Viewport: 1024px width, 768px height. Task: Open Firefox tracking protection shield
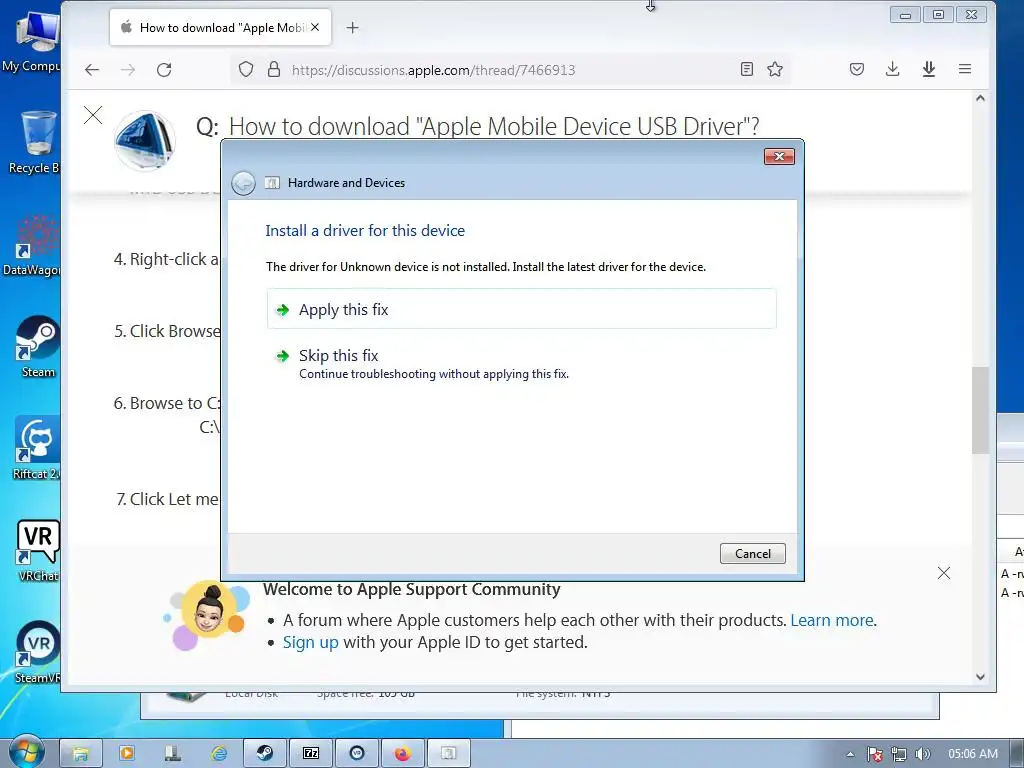pos(246,69)
